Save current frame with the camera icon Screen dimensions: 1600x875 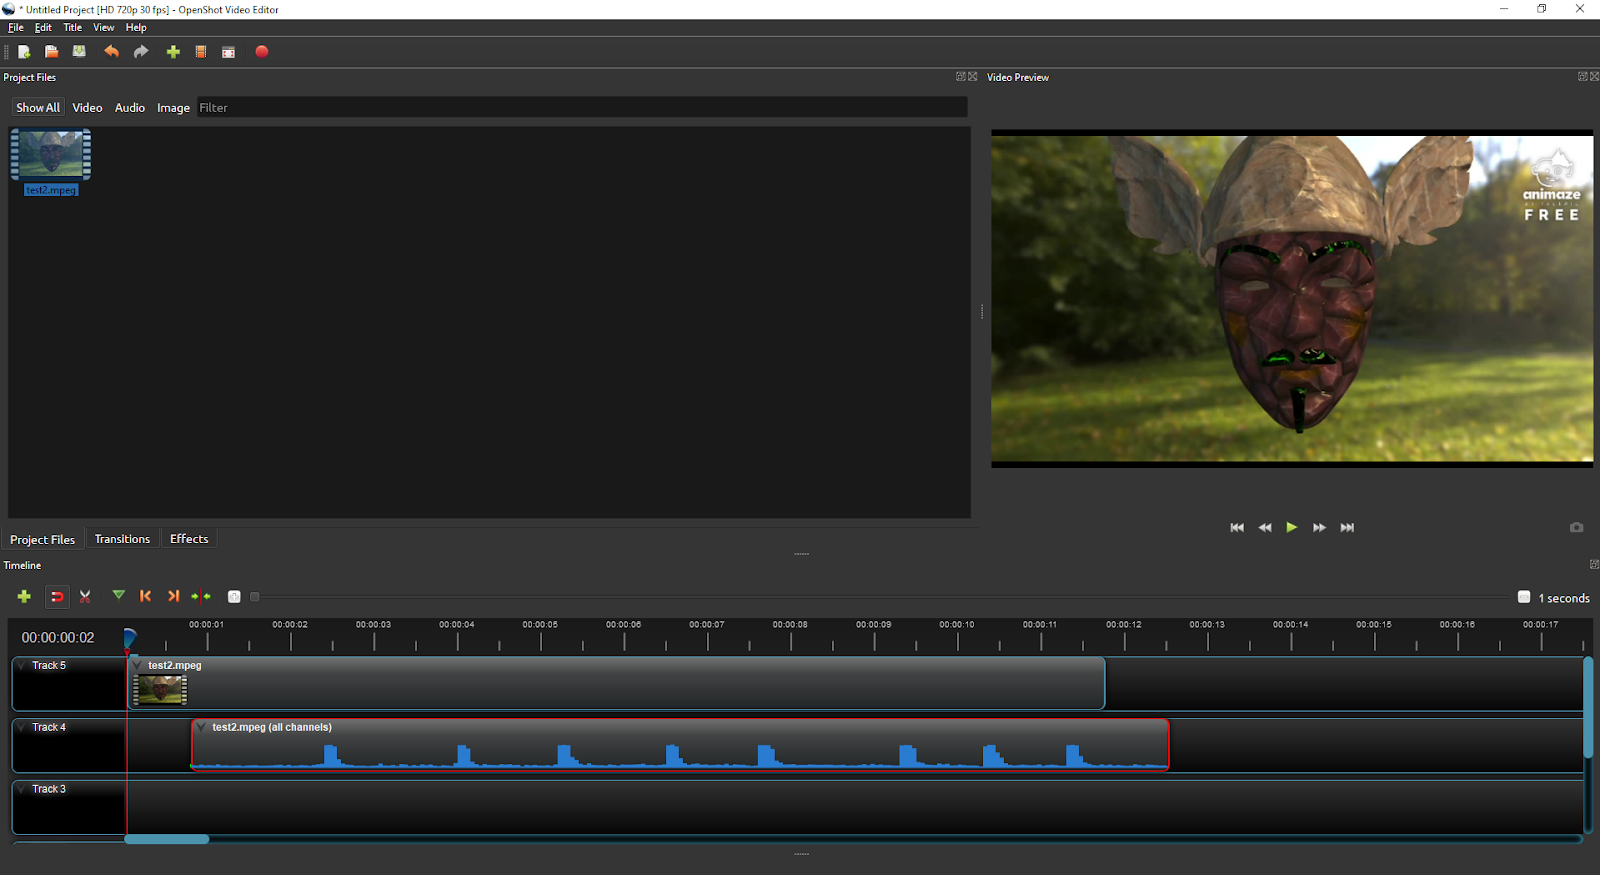point(1577,527)
